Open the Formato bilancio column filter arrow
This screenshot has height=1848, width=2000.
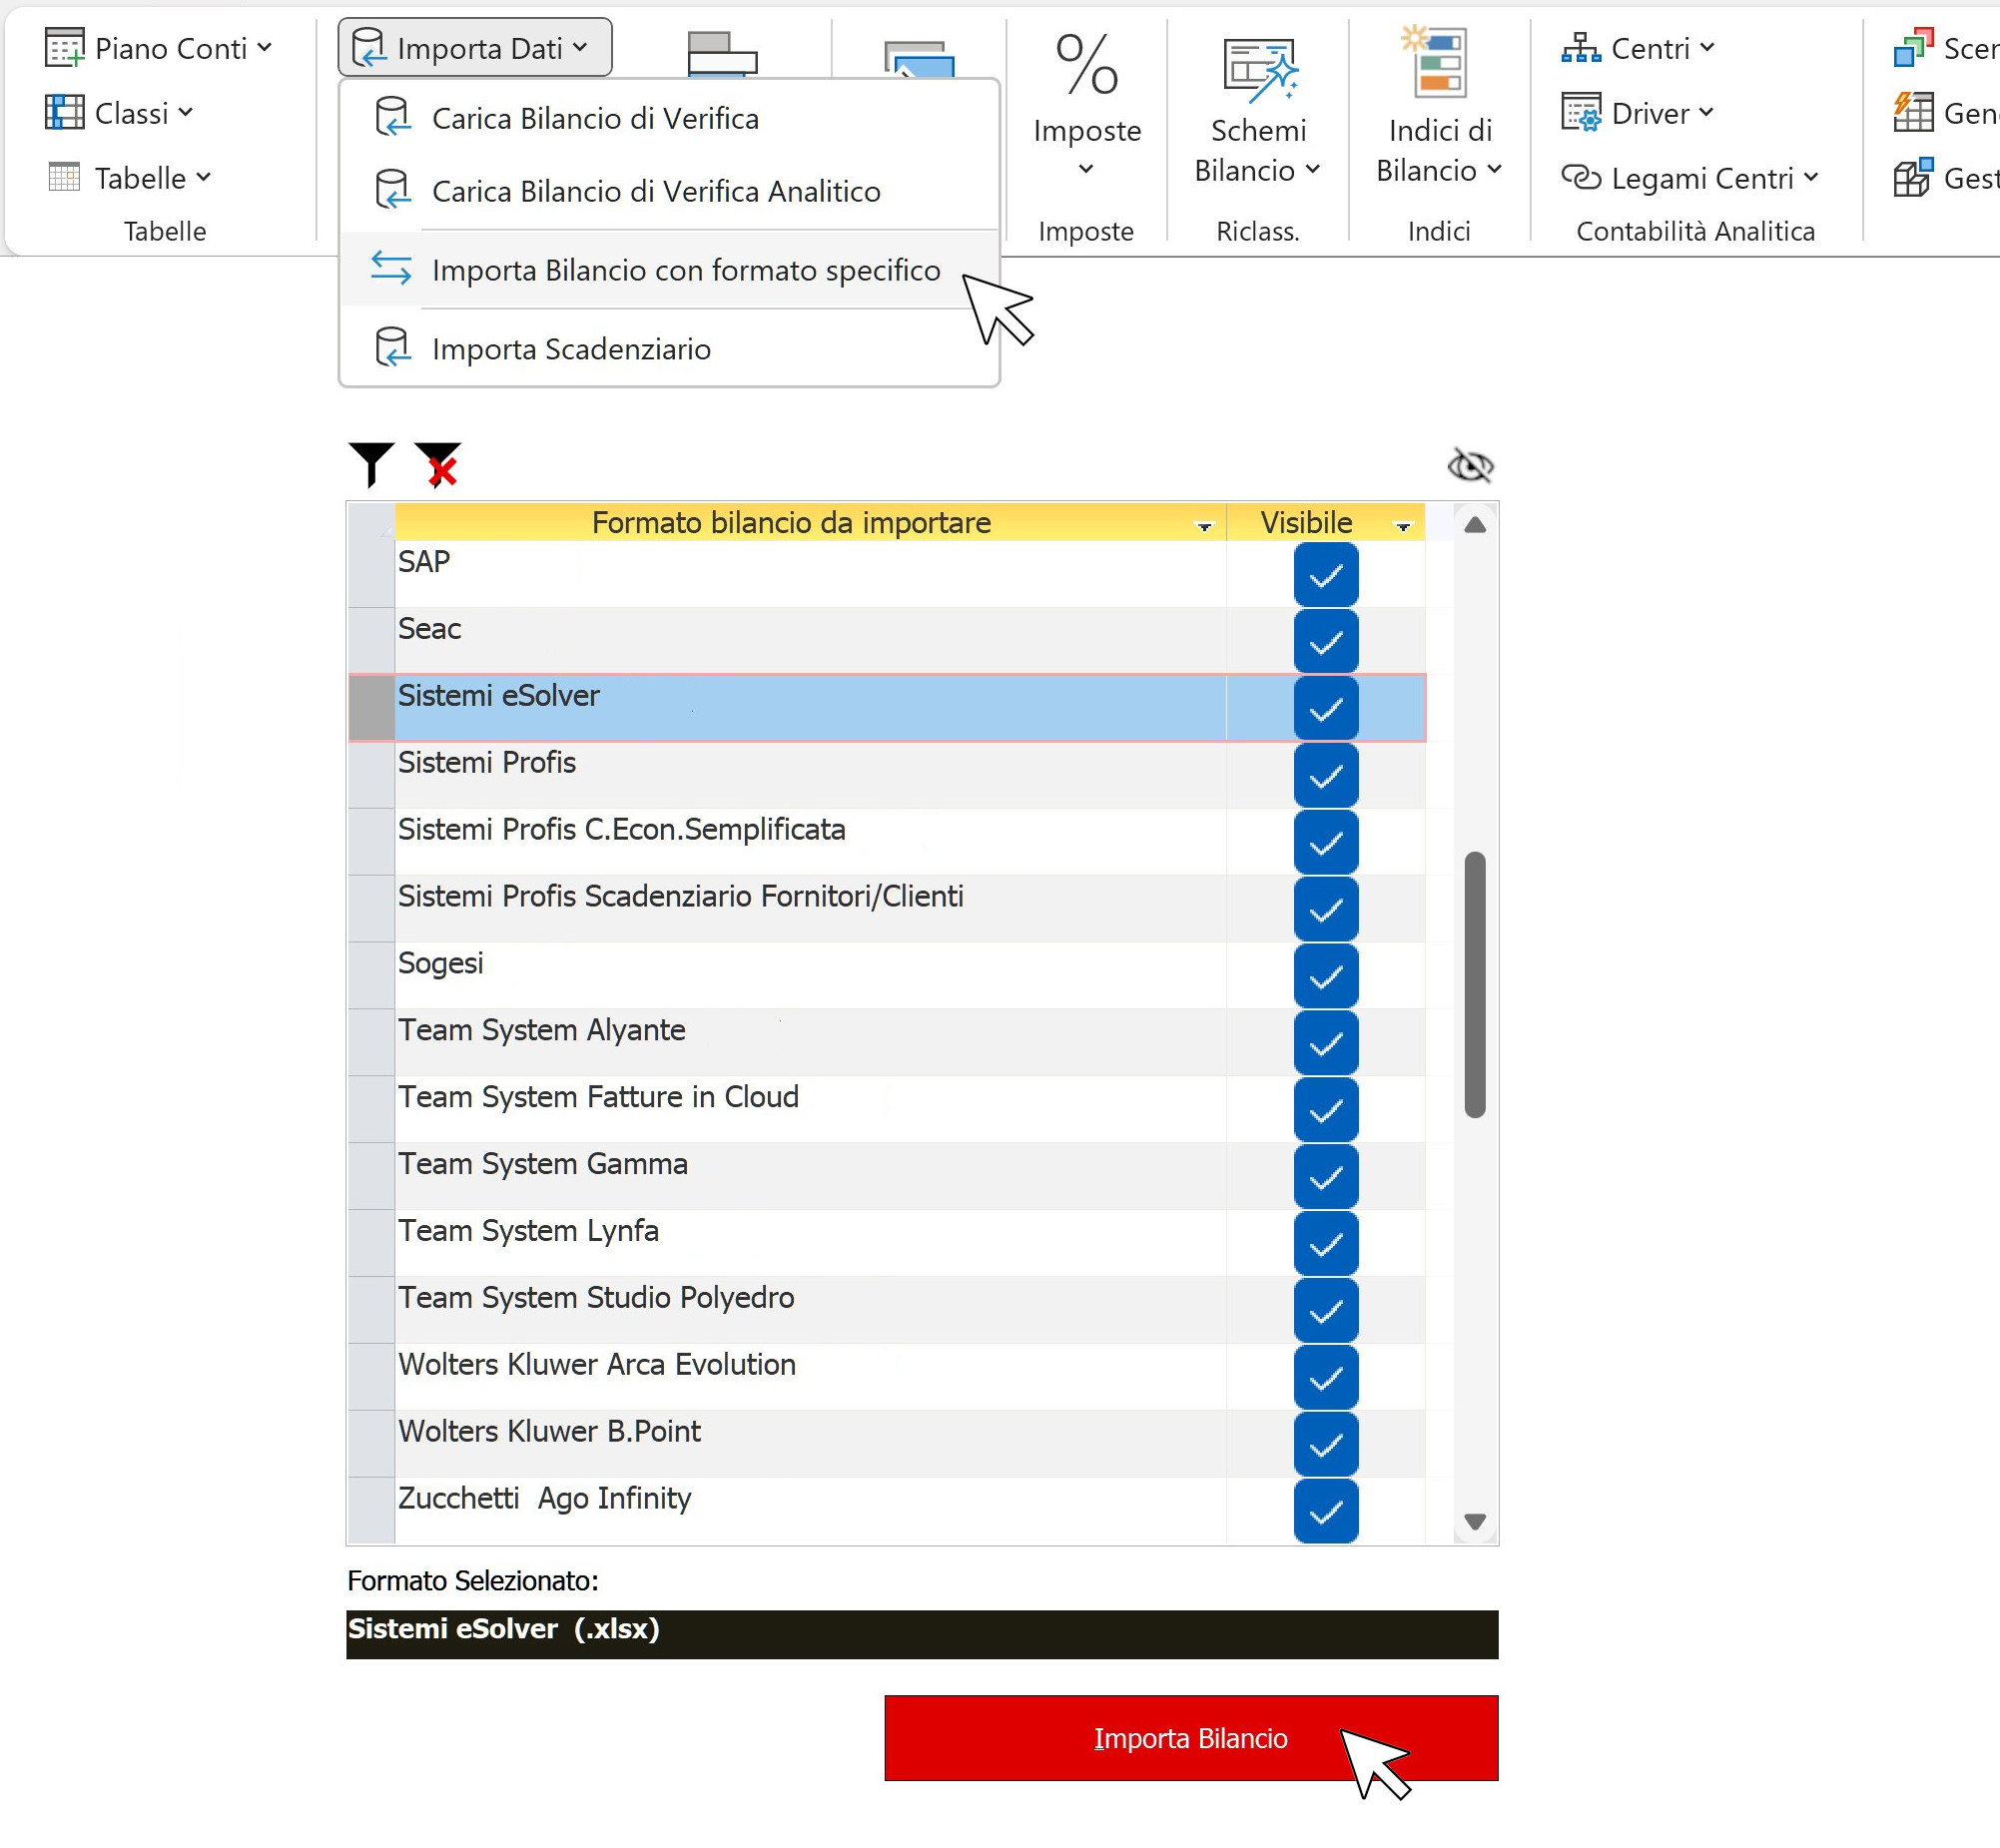pyautogui.click(x=1204, y=526)
